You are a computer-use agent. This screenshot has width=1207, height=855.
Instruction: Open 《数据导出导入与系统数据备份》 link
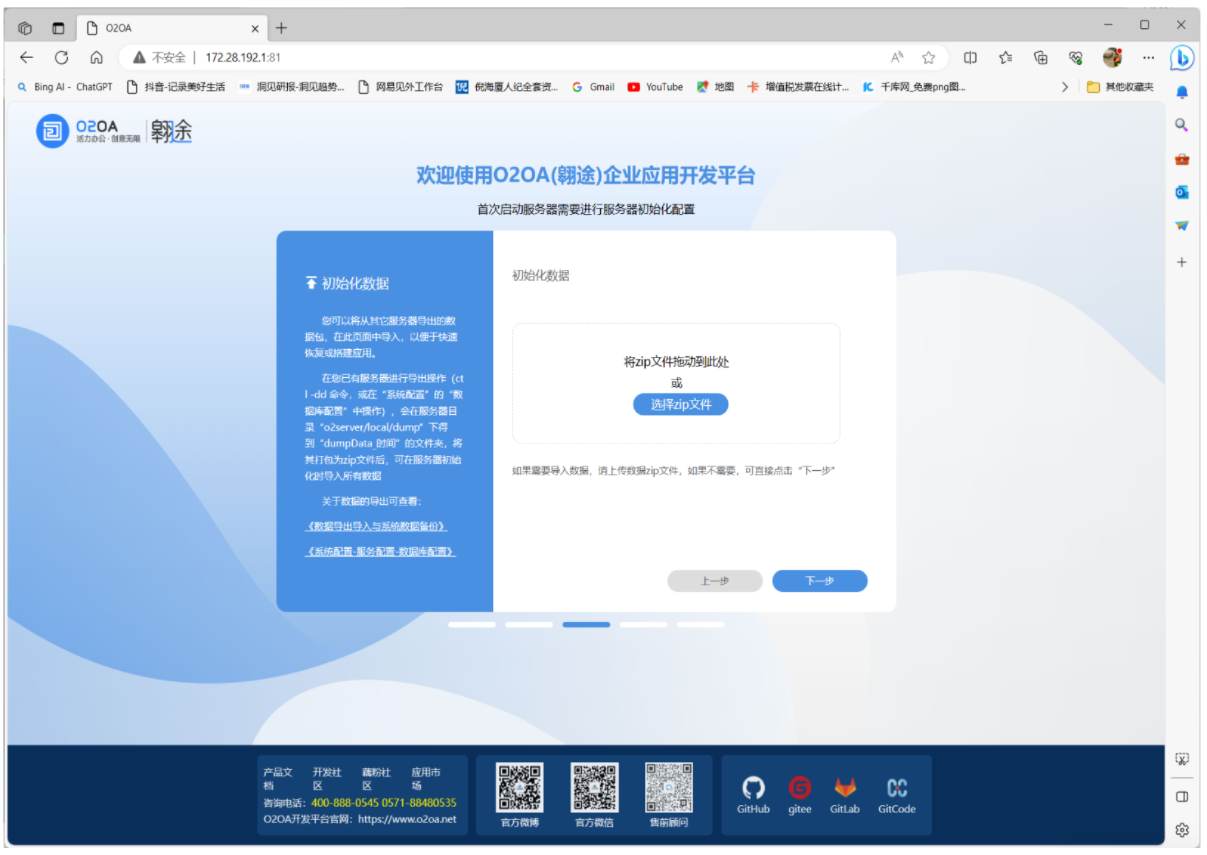pyautogui.click(x=376, y=526)
